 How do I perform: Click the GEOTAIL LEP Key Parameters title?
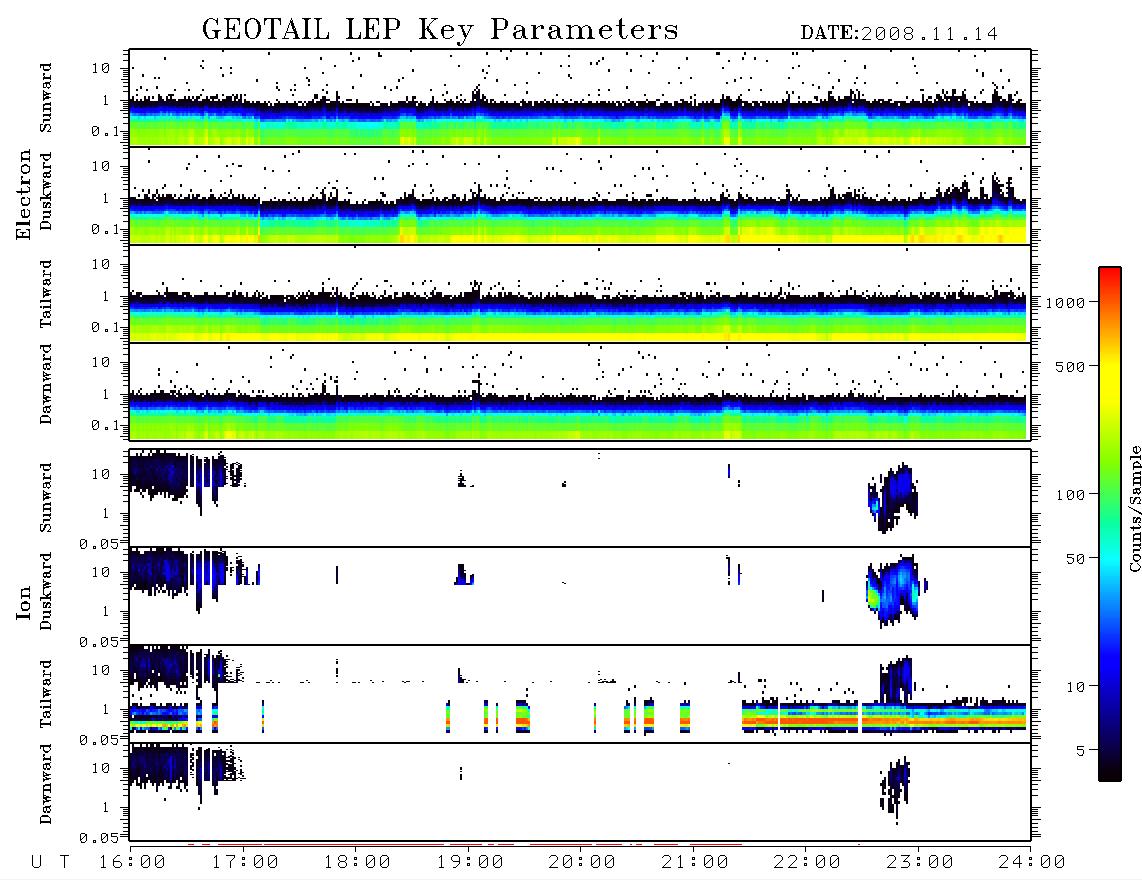pos(440,30)
